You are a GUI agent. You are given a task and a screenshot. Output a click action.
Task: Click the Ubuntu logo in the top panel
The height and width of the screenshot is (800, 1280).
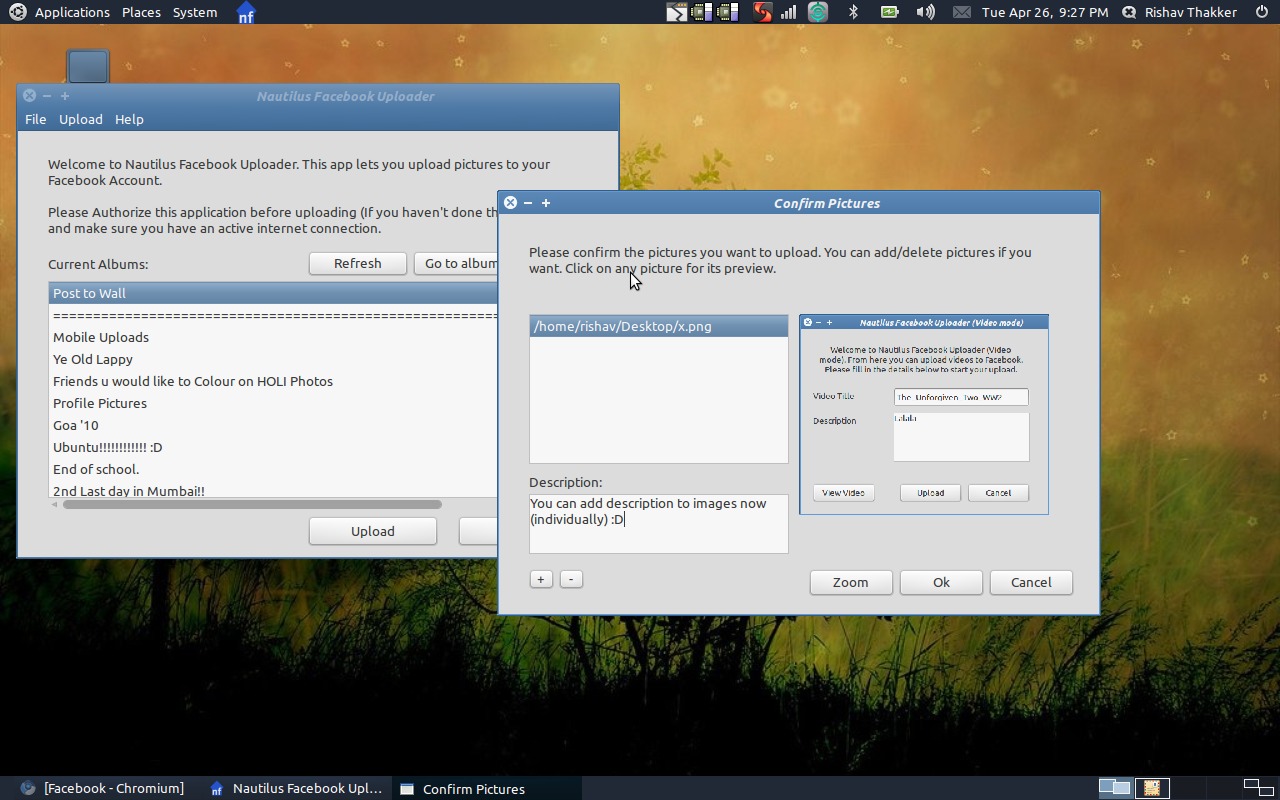(x=17, y=12)
